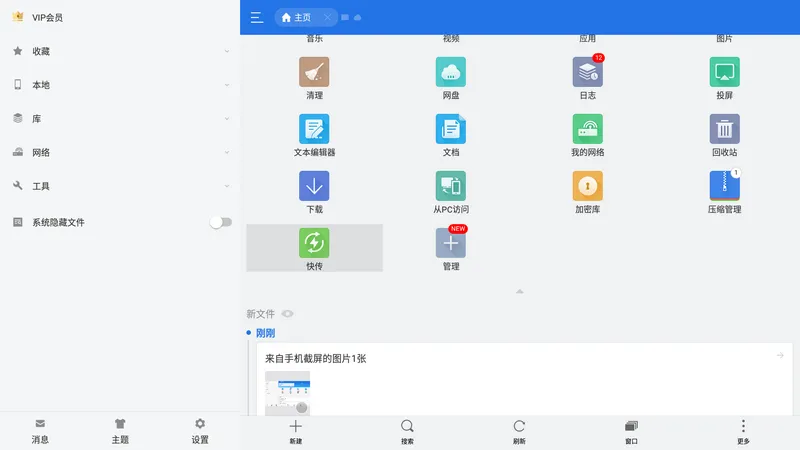Viewport: 800px width, 450px height.
Task: Open the 窗口 windows switcher
Action: (631, 432)
